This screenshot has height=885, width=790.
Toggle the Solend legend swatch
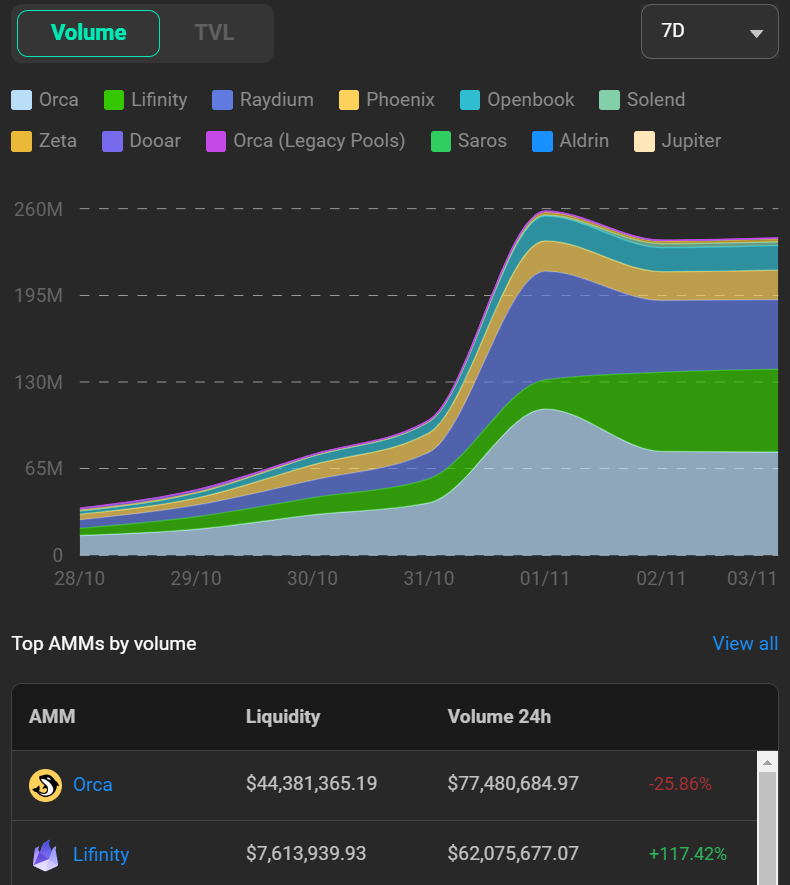[x=609, y=100]
